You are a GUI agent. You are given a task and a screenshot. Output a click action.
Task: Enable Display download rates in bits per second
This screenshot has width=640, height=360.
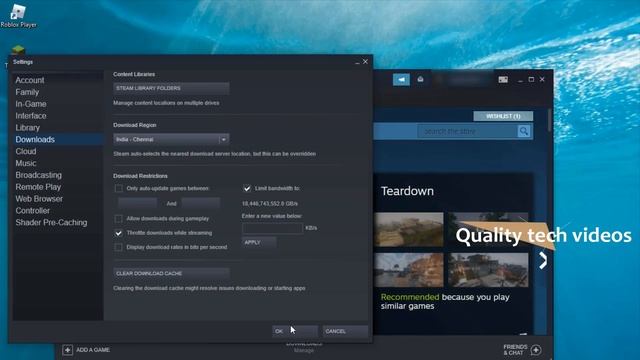[118, 247]
